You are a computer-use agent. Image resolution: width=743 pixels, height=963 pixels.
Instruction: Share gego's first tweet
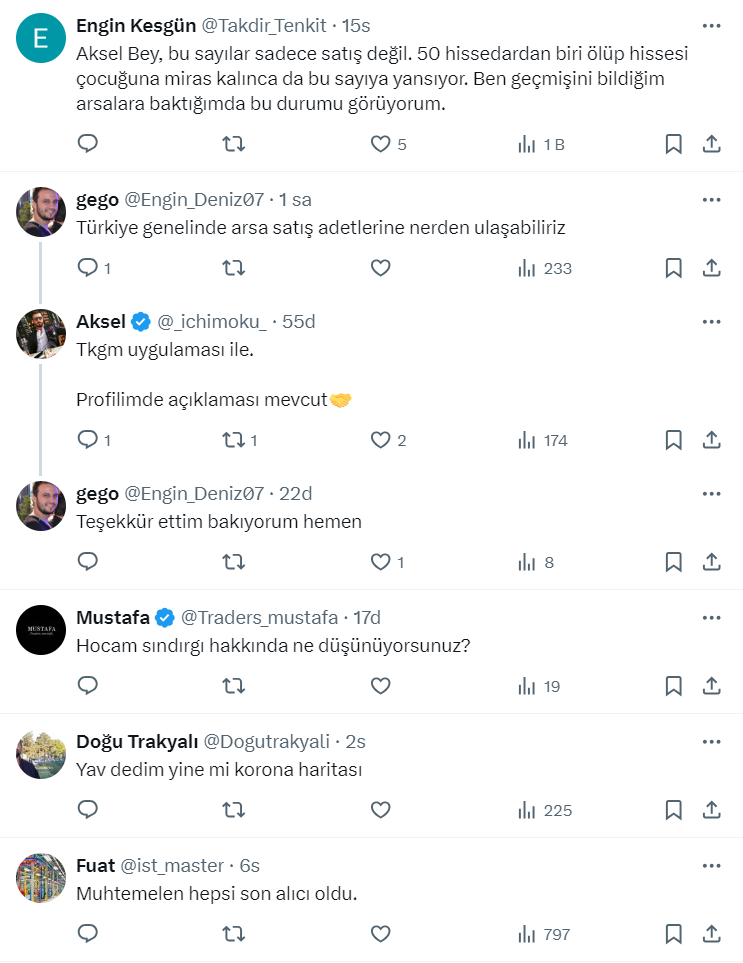tap(711, 268)
